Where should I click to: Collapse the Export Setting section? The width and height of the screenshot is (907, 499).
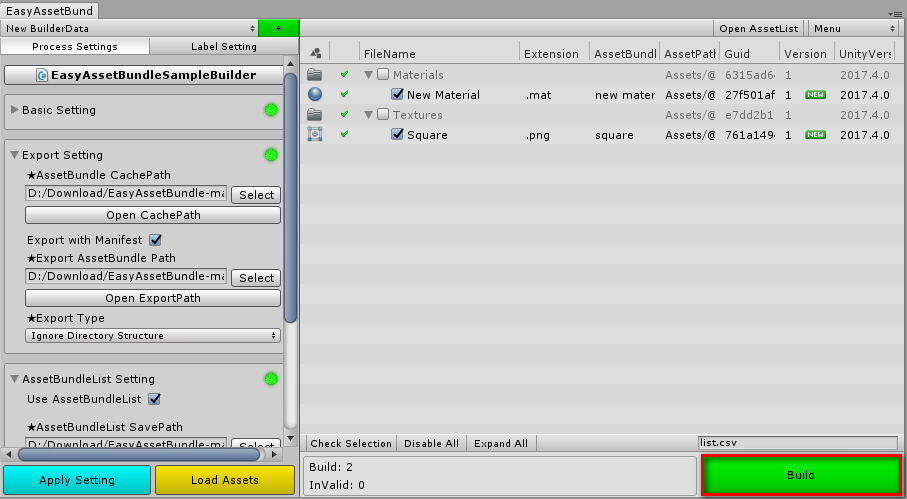pyautogui.click(x=15, y=155)
